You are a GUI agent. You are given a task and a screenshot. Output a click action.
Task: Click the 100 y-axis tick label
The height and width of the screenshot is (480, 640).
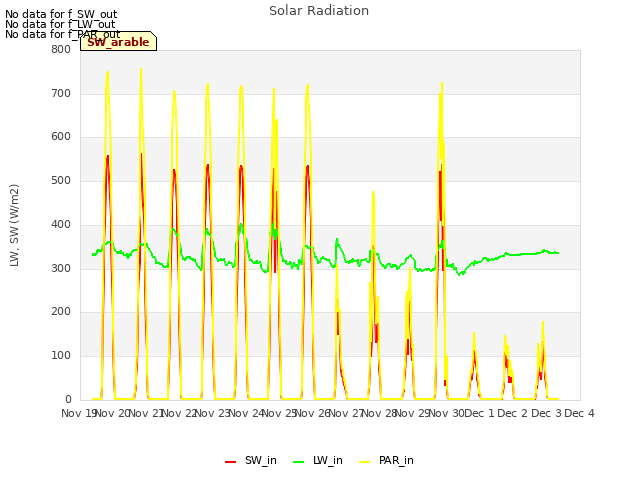pos(61,356)
